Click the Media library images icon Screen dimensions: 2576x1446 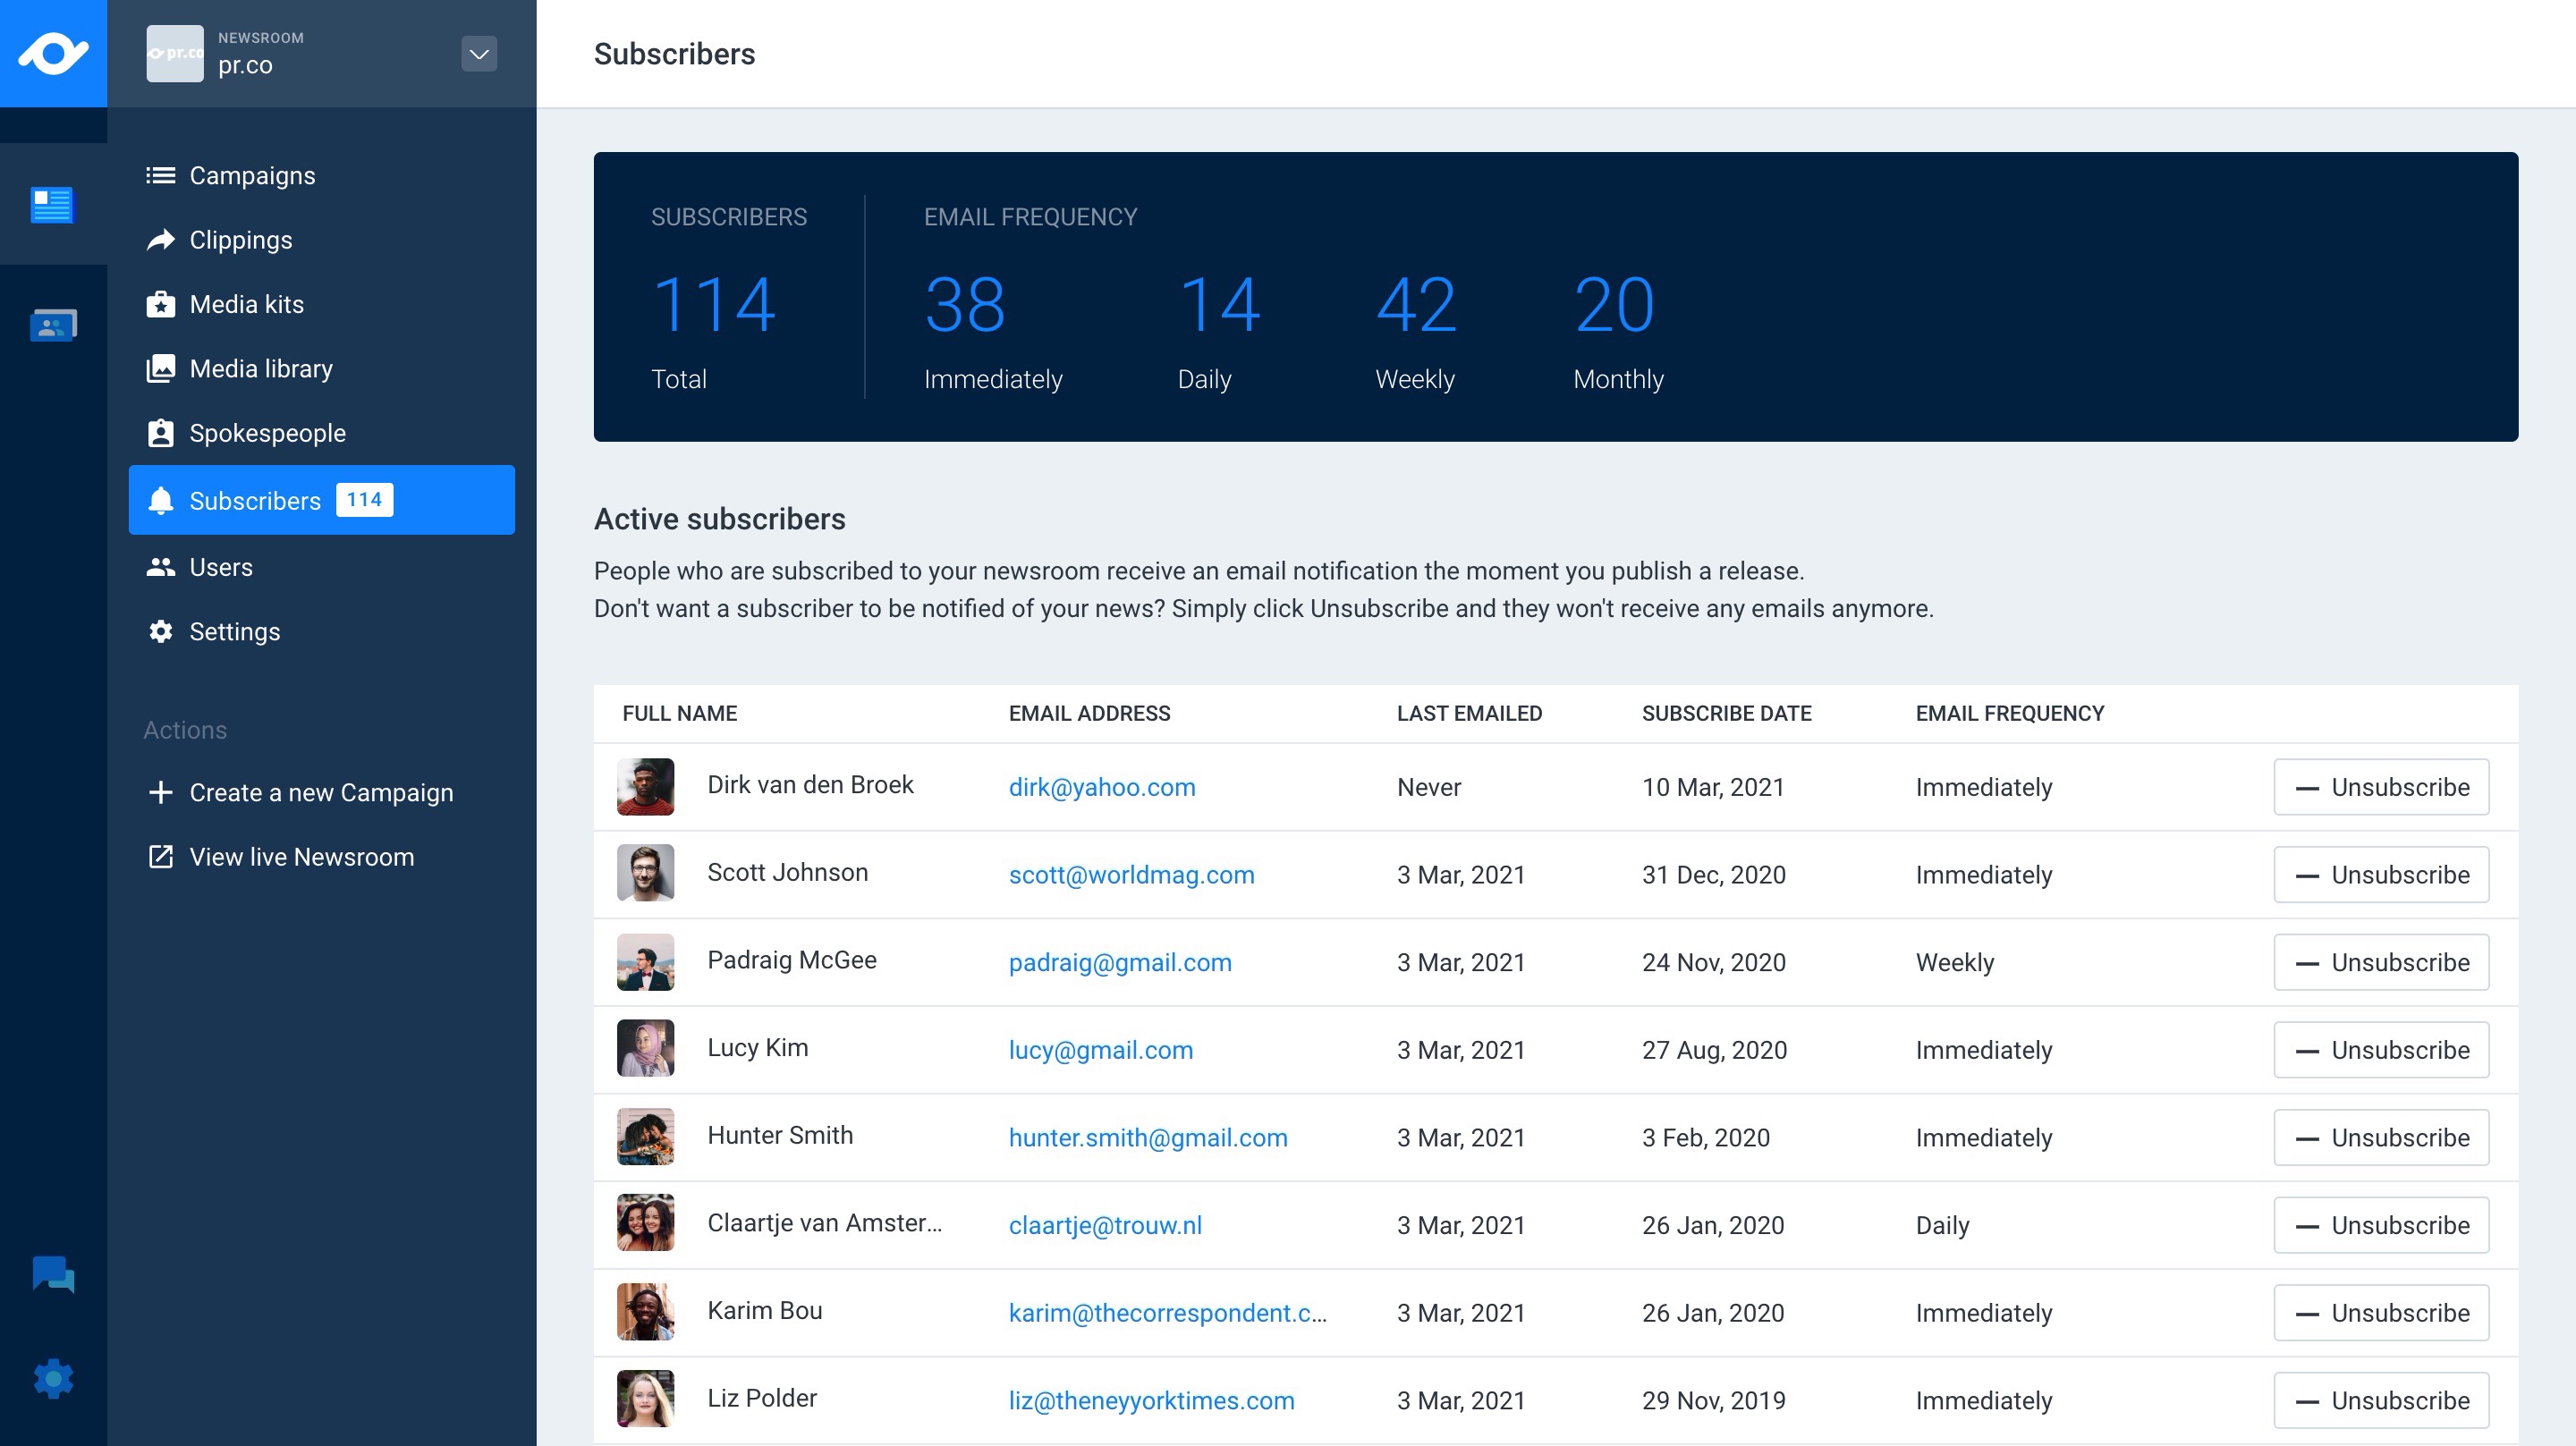(160, 369)
